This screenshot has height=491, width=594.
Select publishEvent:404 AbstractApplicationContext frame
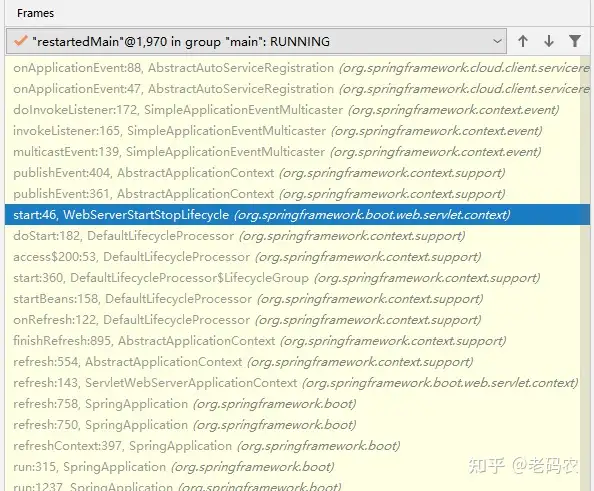pyautogui.click(x=292, y=173)
